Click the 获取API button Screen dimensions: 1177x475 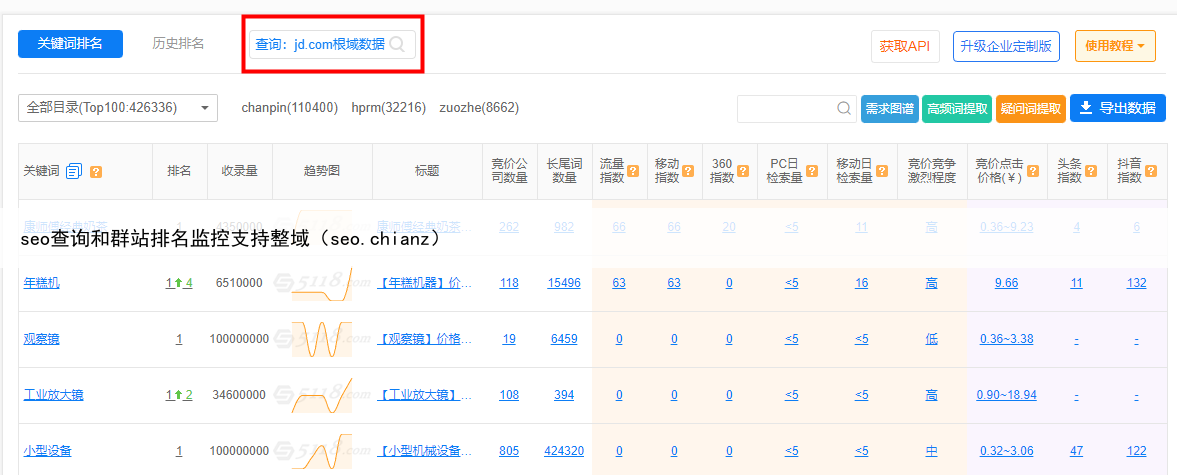(x=905, y=46)
